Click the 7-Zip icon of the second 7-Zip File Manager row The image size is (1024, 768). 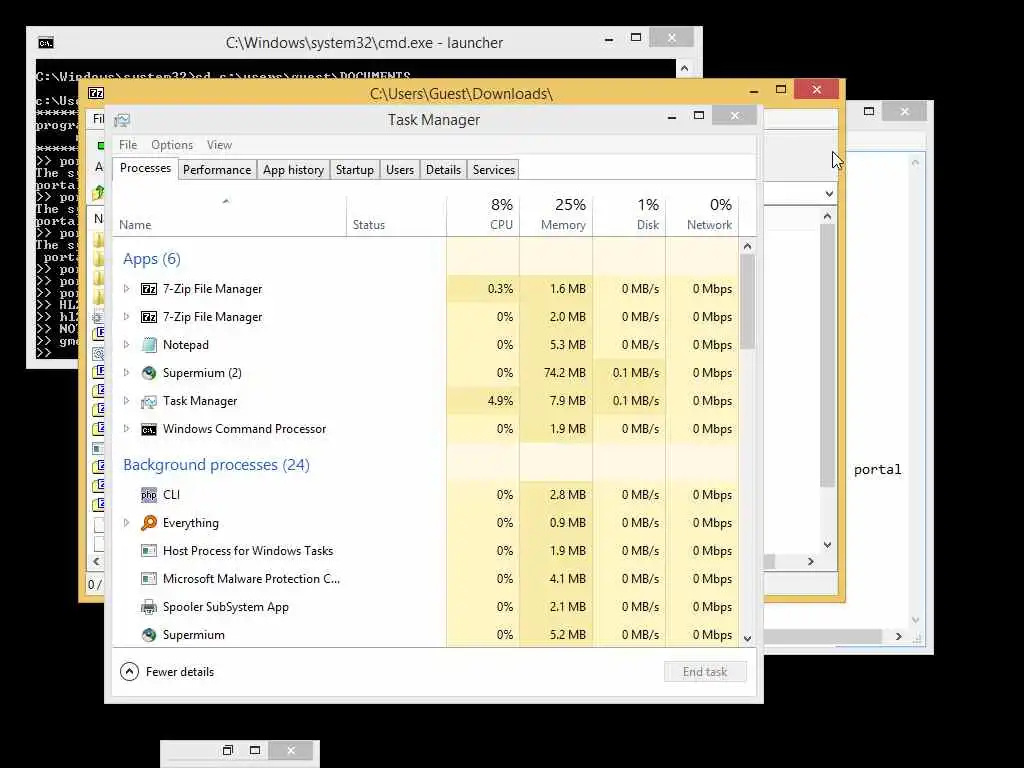149,317
